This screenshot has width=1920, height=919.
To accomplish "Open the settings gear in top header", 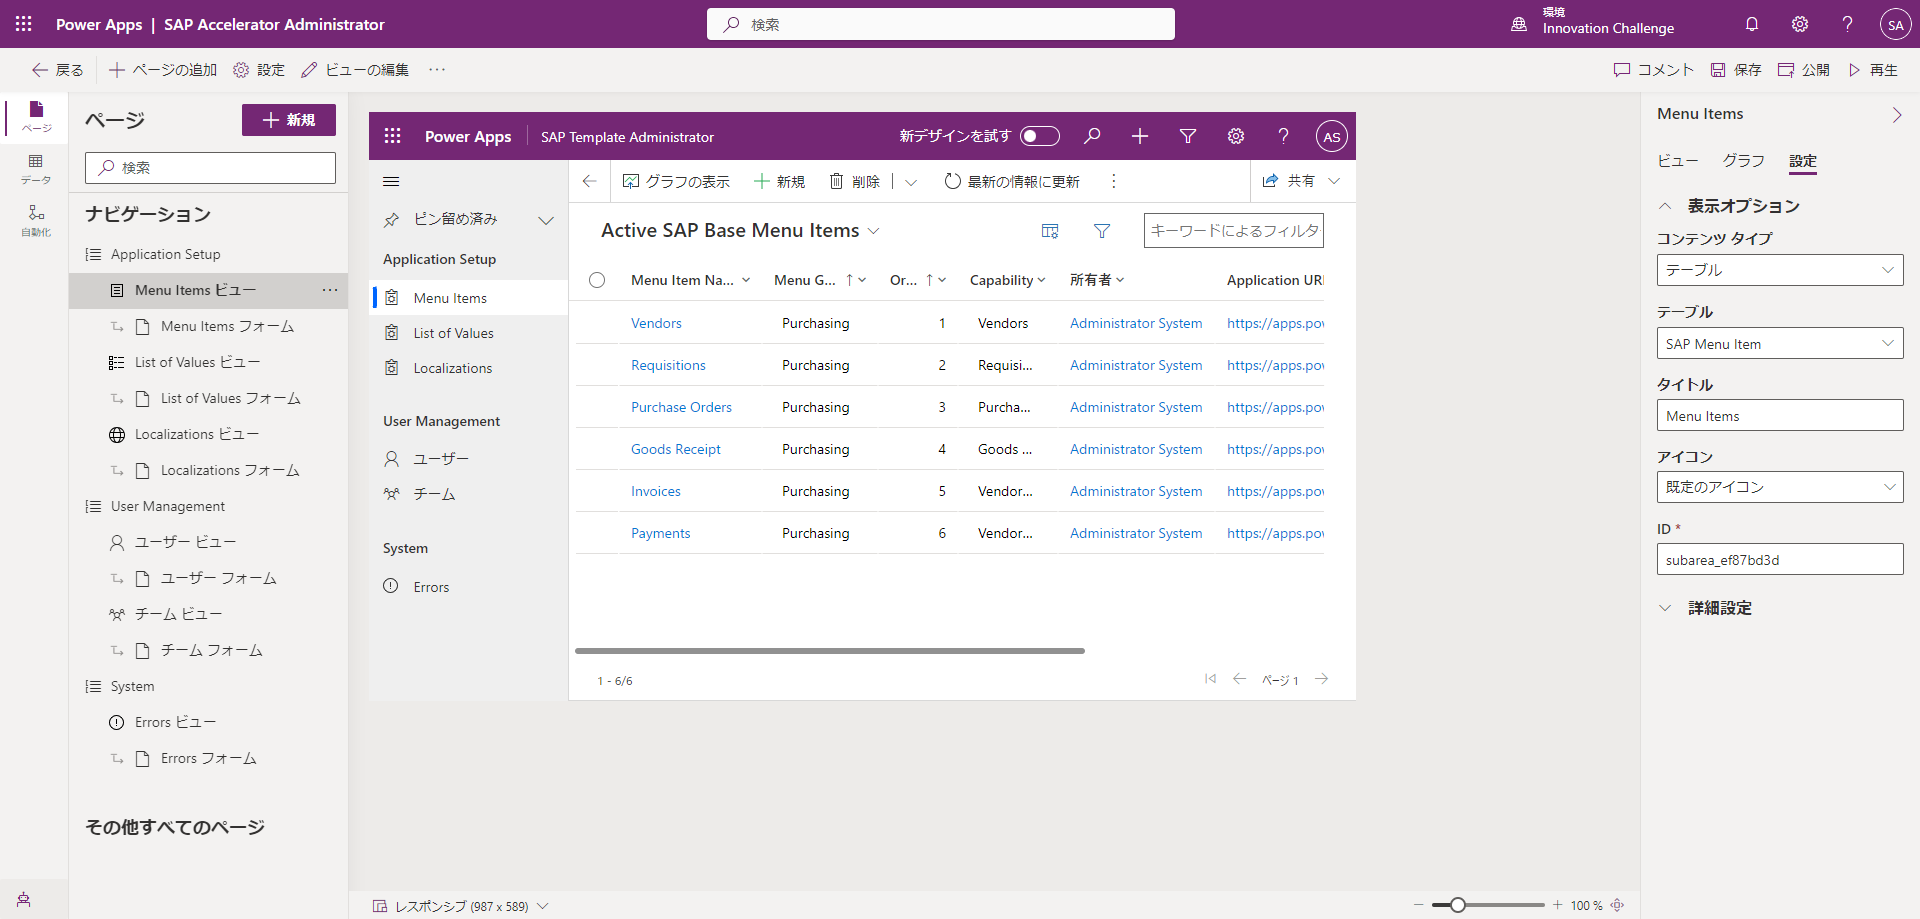I will (1800, 24).
